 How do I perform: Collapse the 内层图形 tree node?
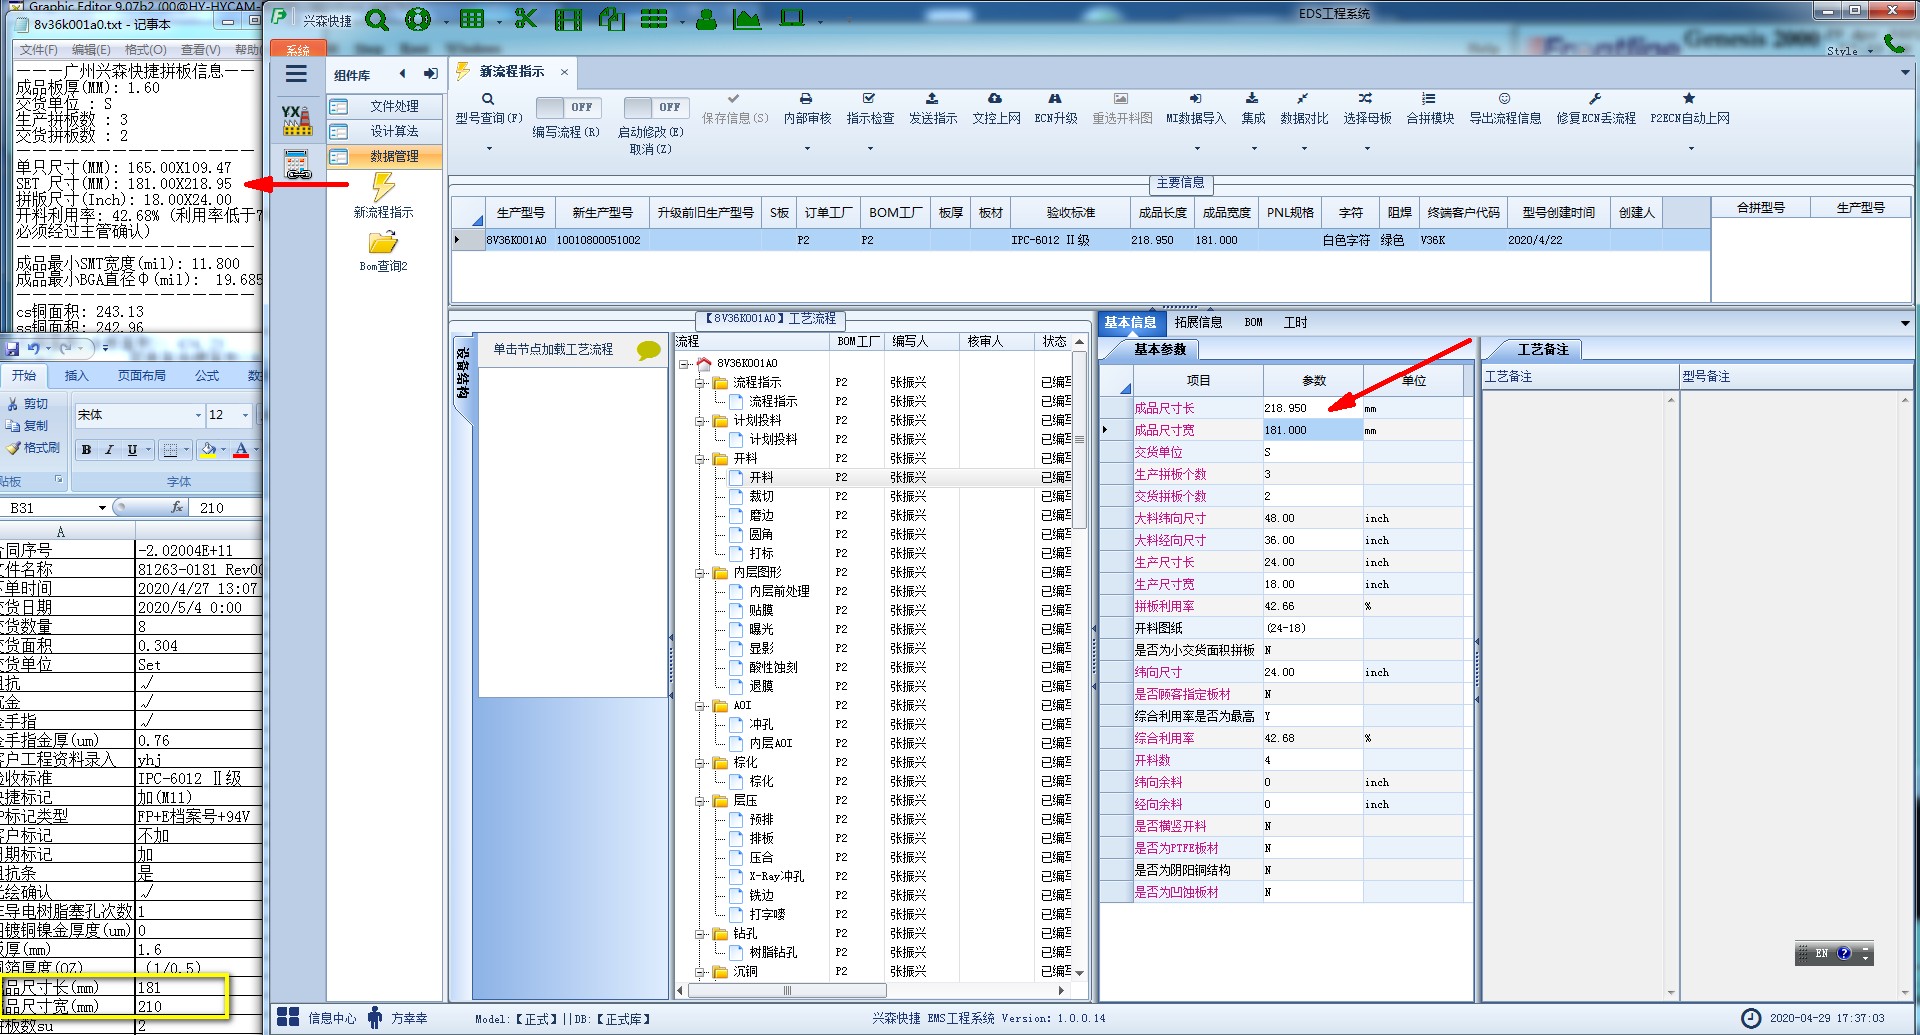pyautogui.click(x=701, y=573)
